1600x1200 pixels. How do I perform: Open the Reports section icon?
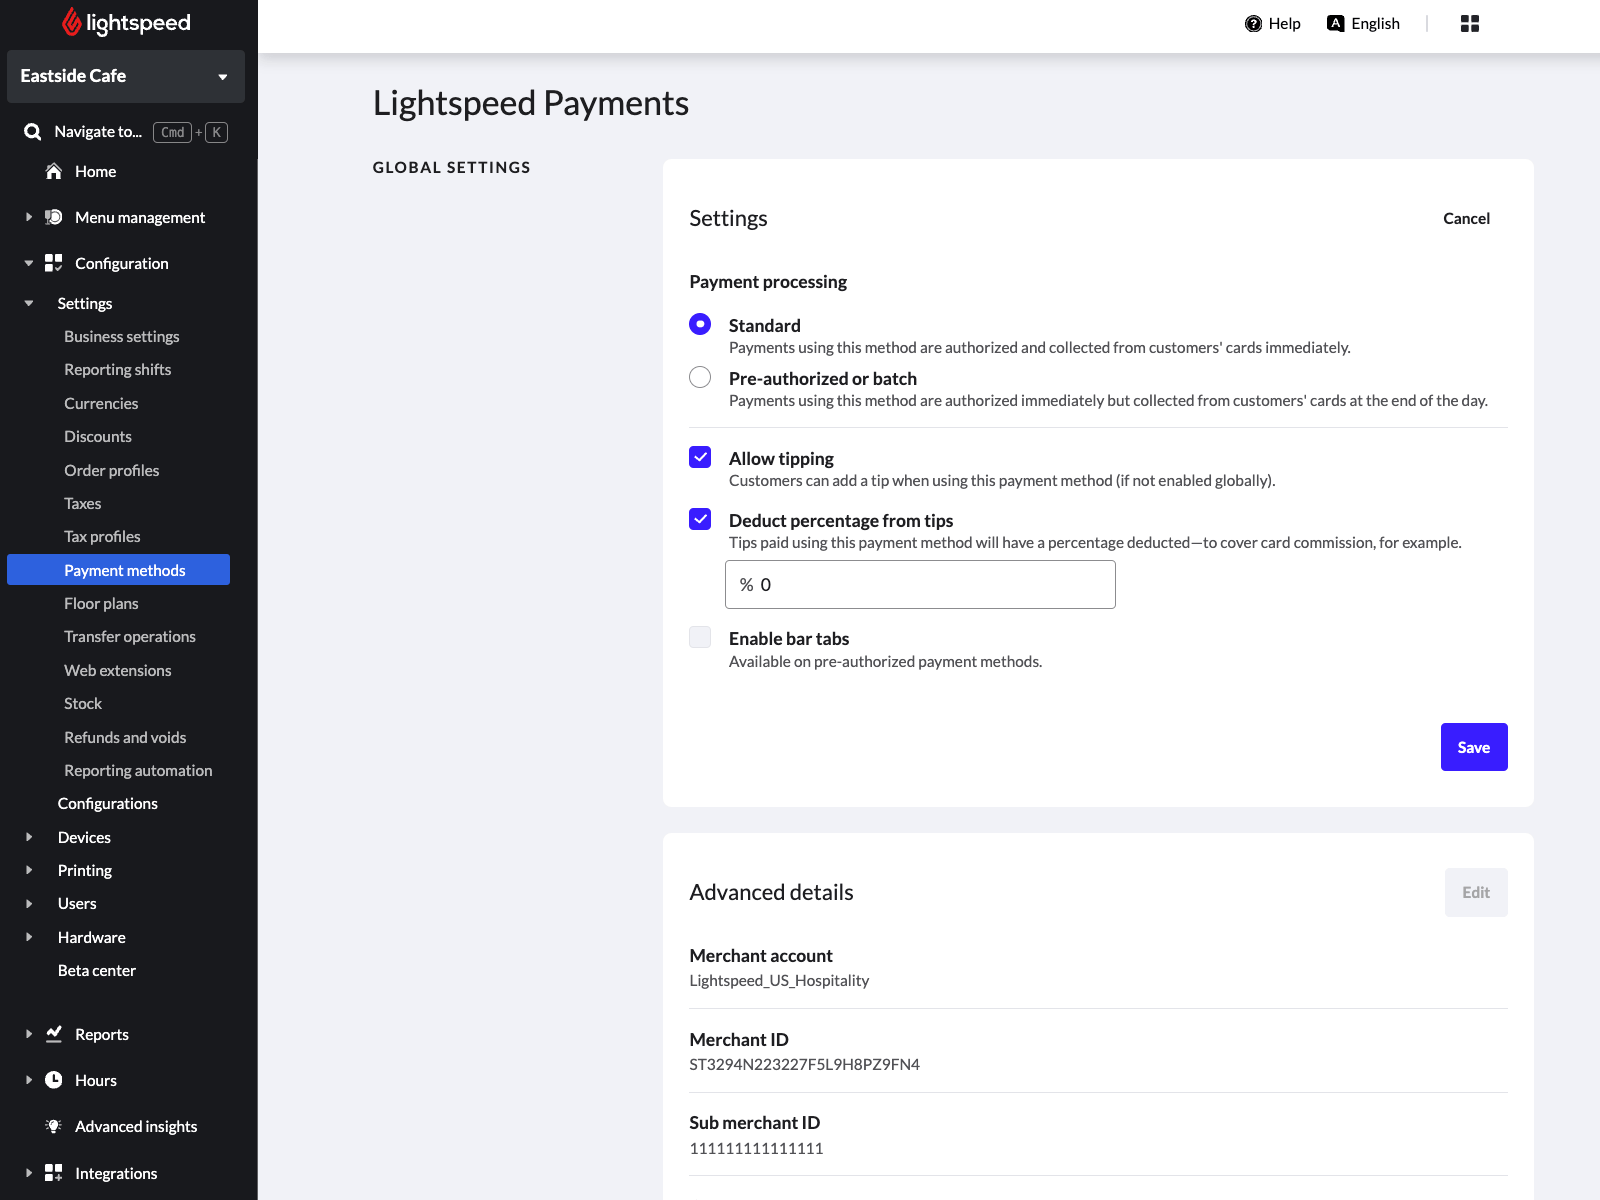pyautogui.click(x=53, y=1034)
